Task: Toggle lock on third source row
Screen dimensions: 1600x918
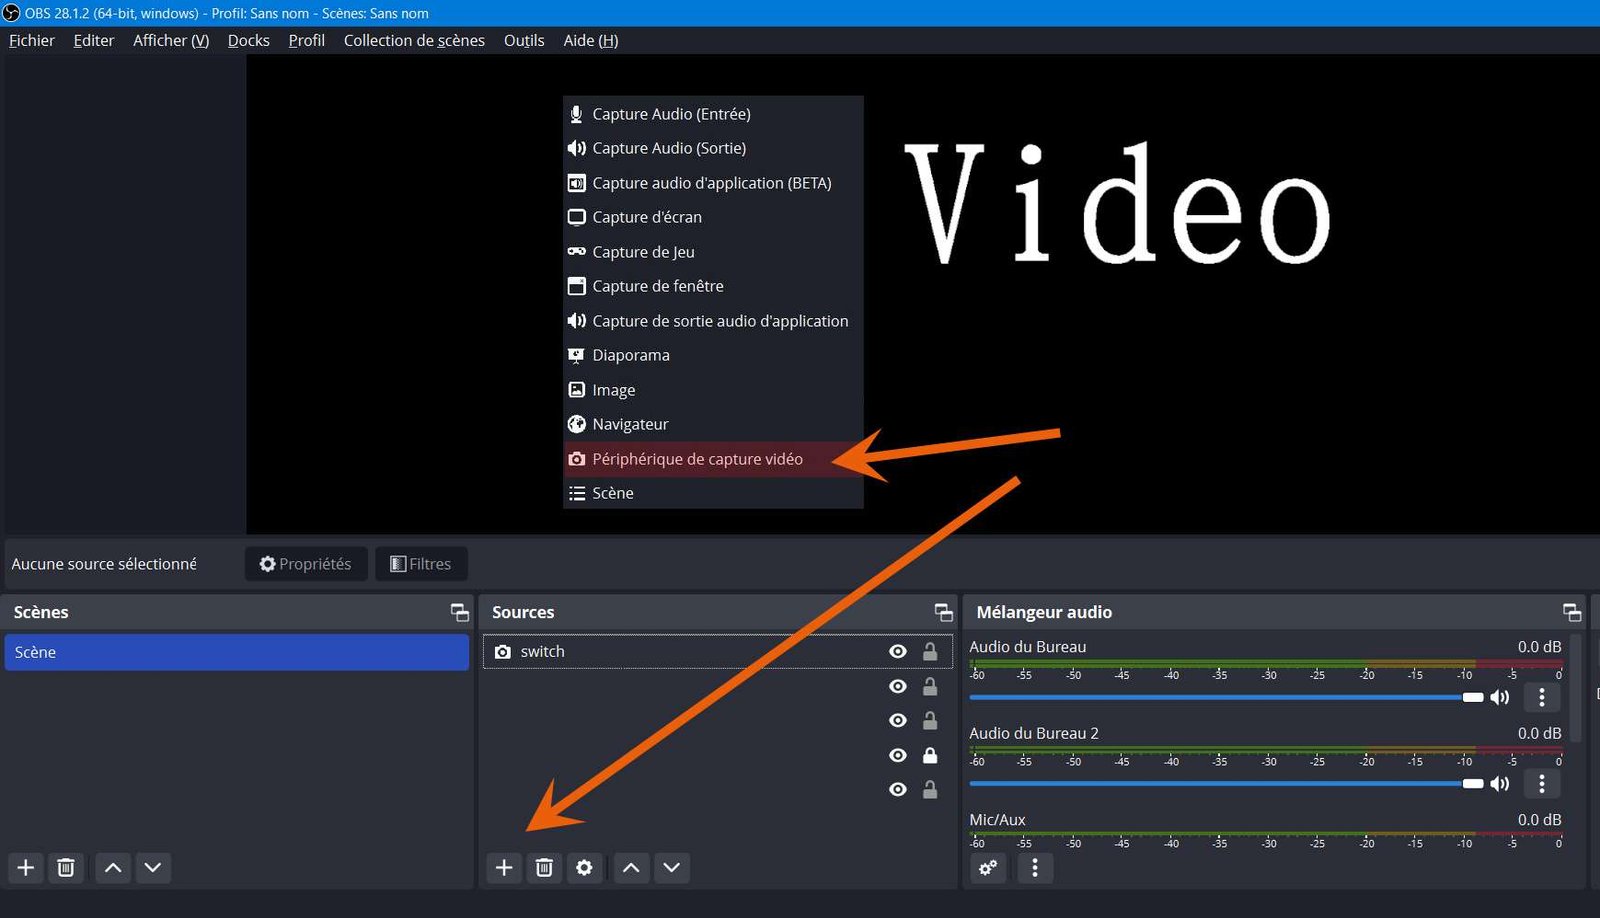Action: [x=930, y=720]
